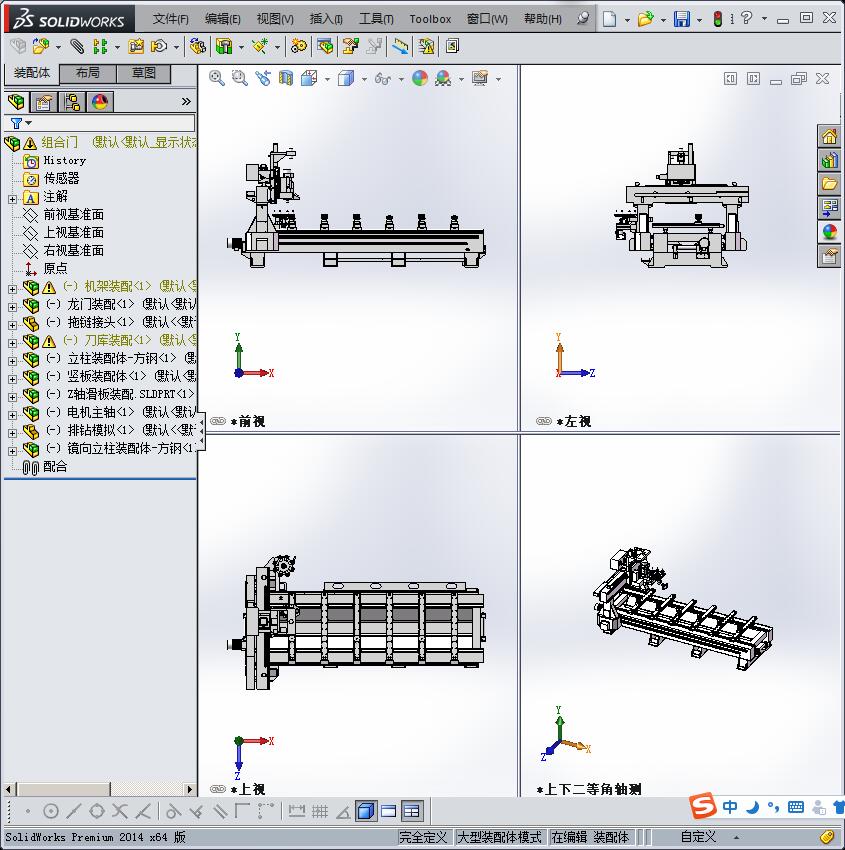Expand the 刀库装配<1> tree node
This screenshot has width=845, height=850.
click(12, 343)
